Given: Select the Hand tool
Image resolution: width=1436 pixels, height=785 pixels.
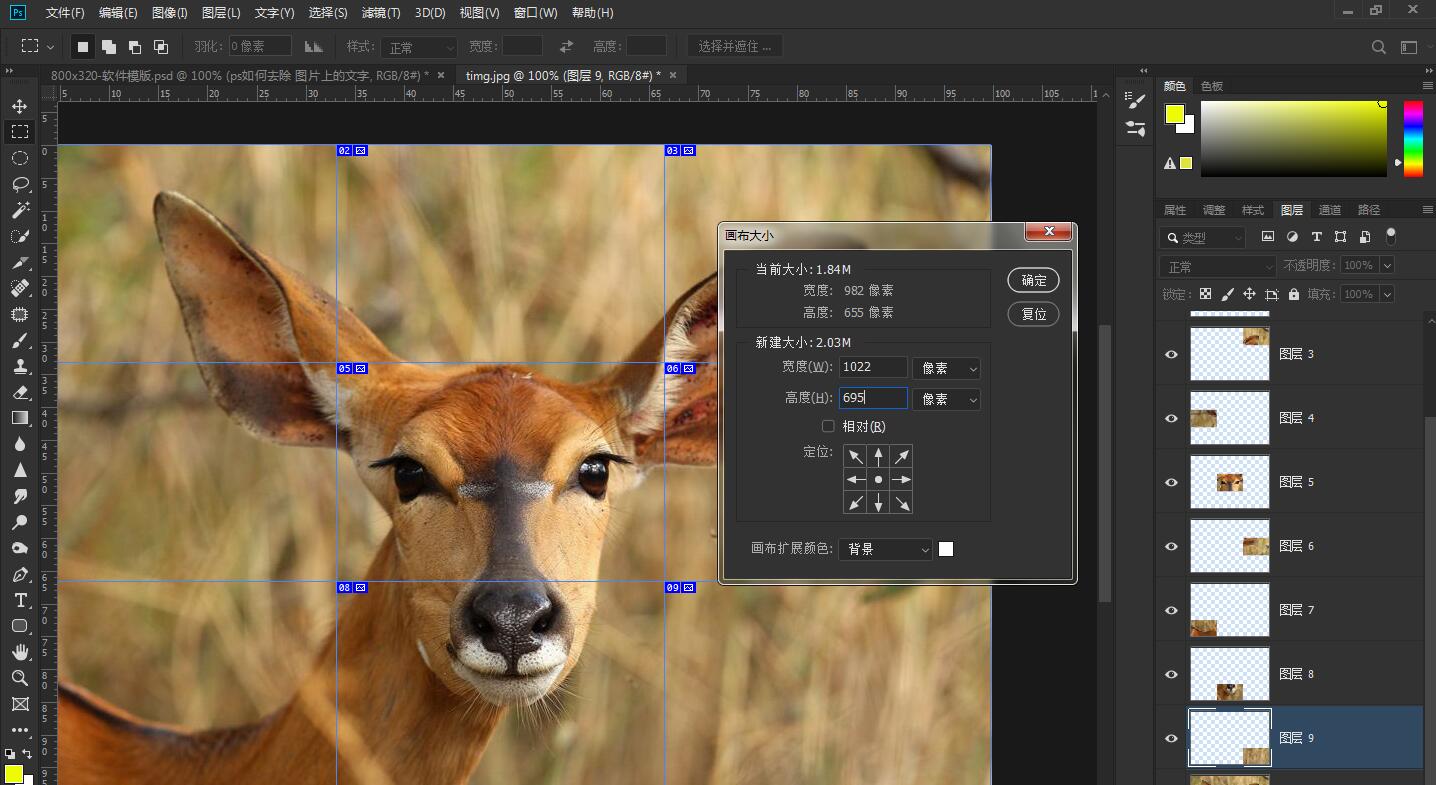Looking at the screenshot, I should [x=19, y=652].
